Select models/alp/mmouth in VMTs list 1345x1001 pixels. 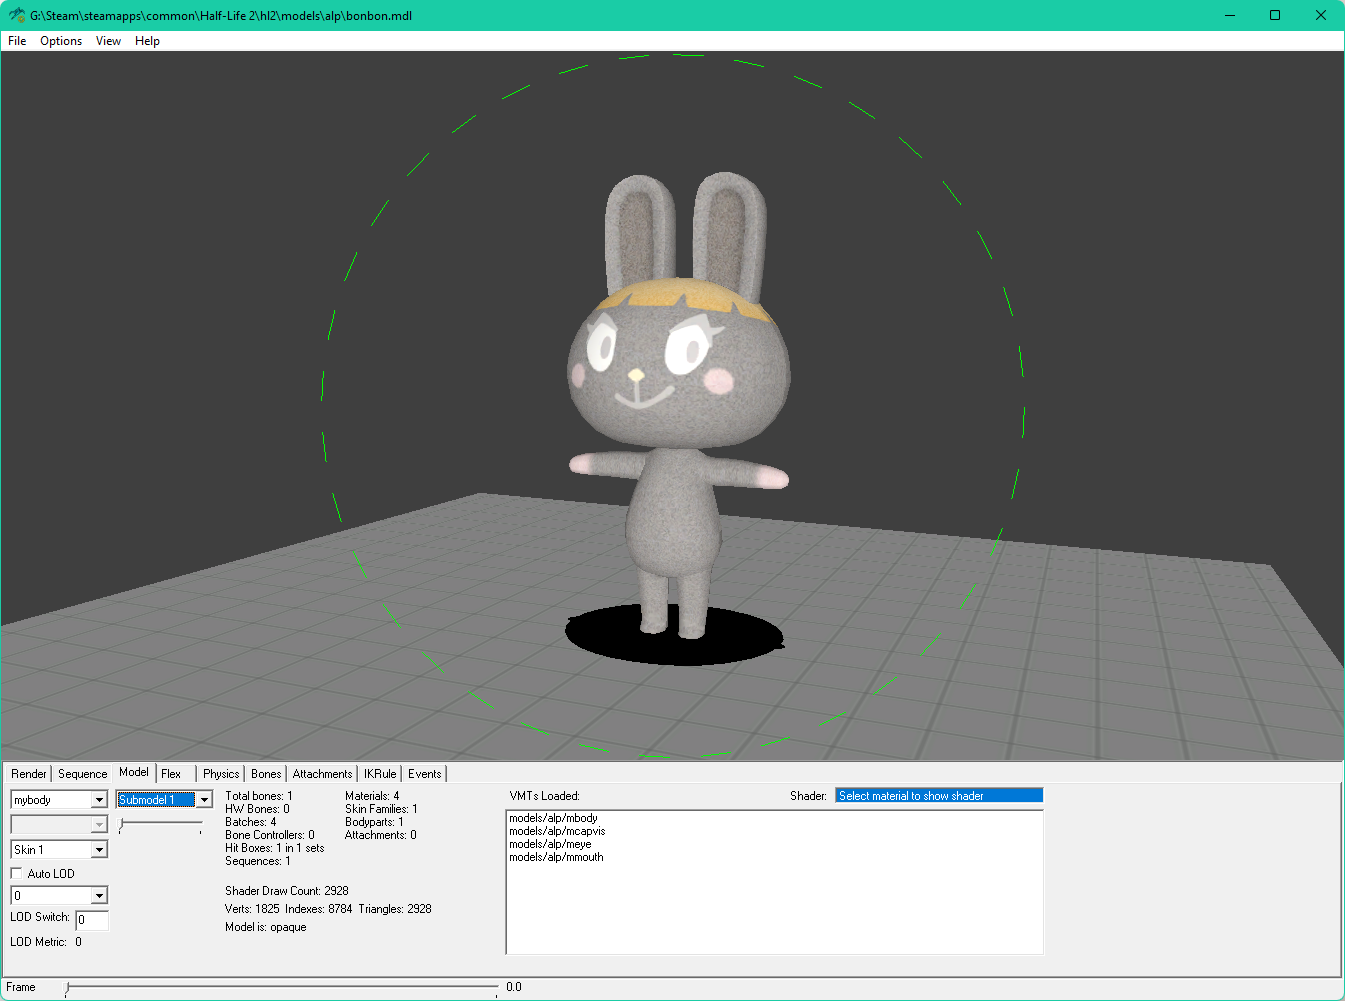556,857
